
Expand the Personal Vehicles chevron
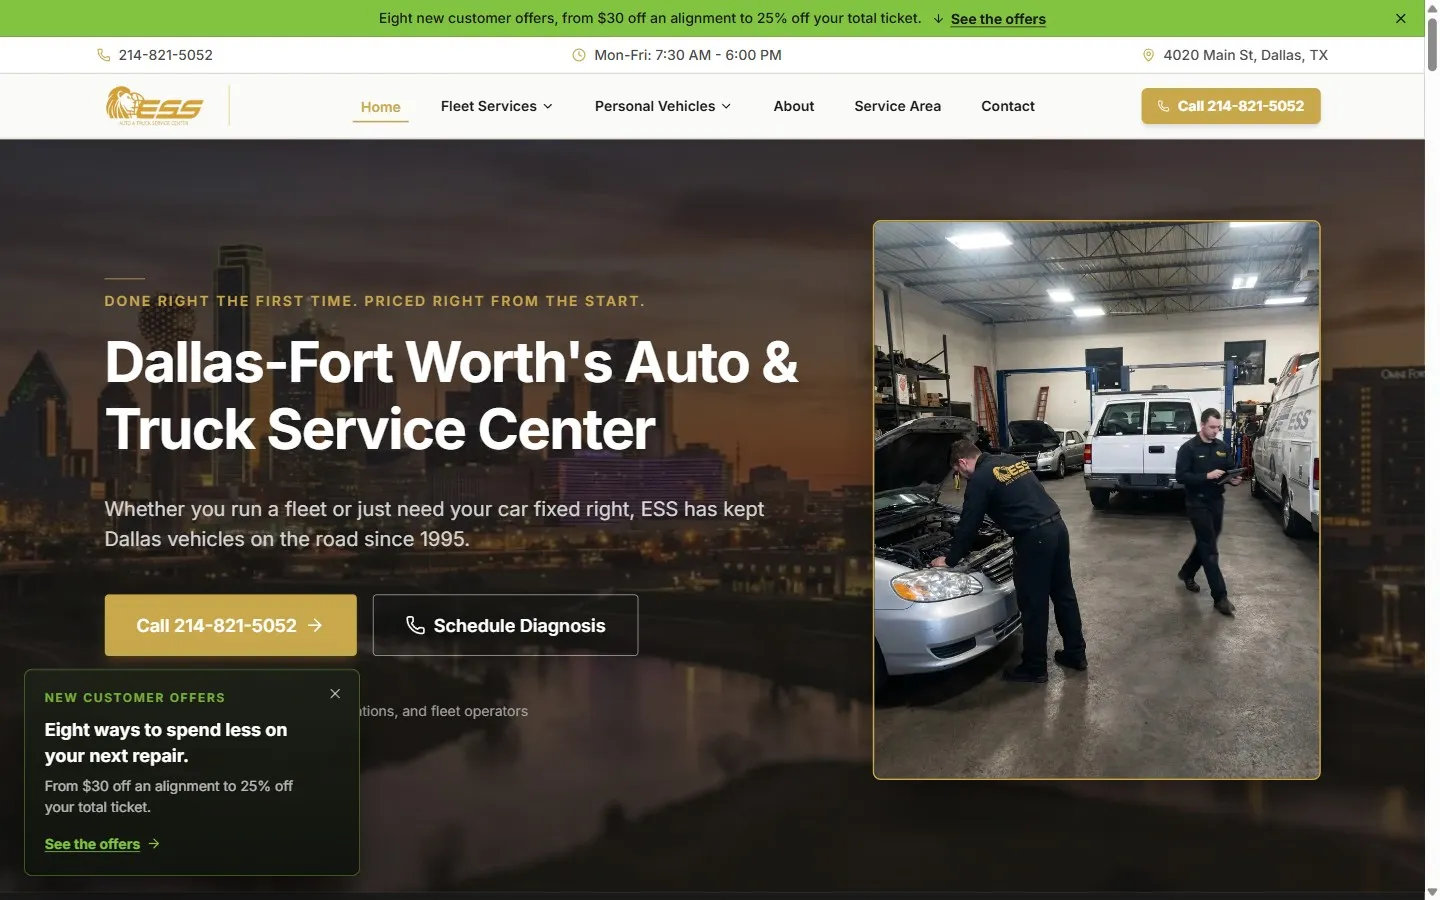click(x=726, y=106)
